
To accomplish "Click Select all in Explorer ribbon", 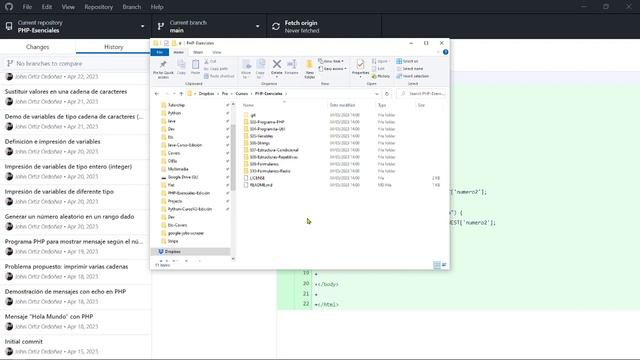I will click(x=407, y=61).
